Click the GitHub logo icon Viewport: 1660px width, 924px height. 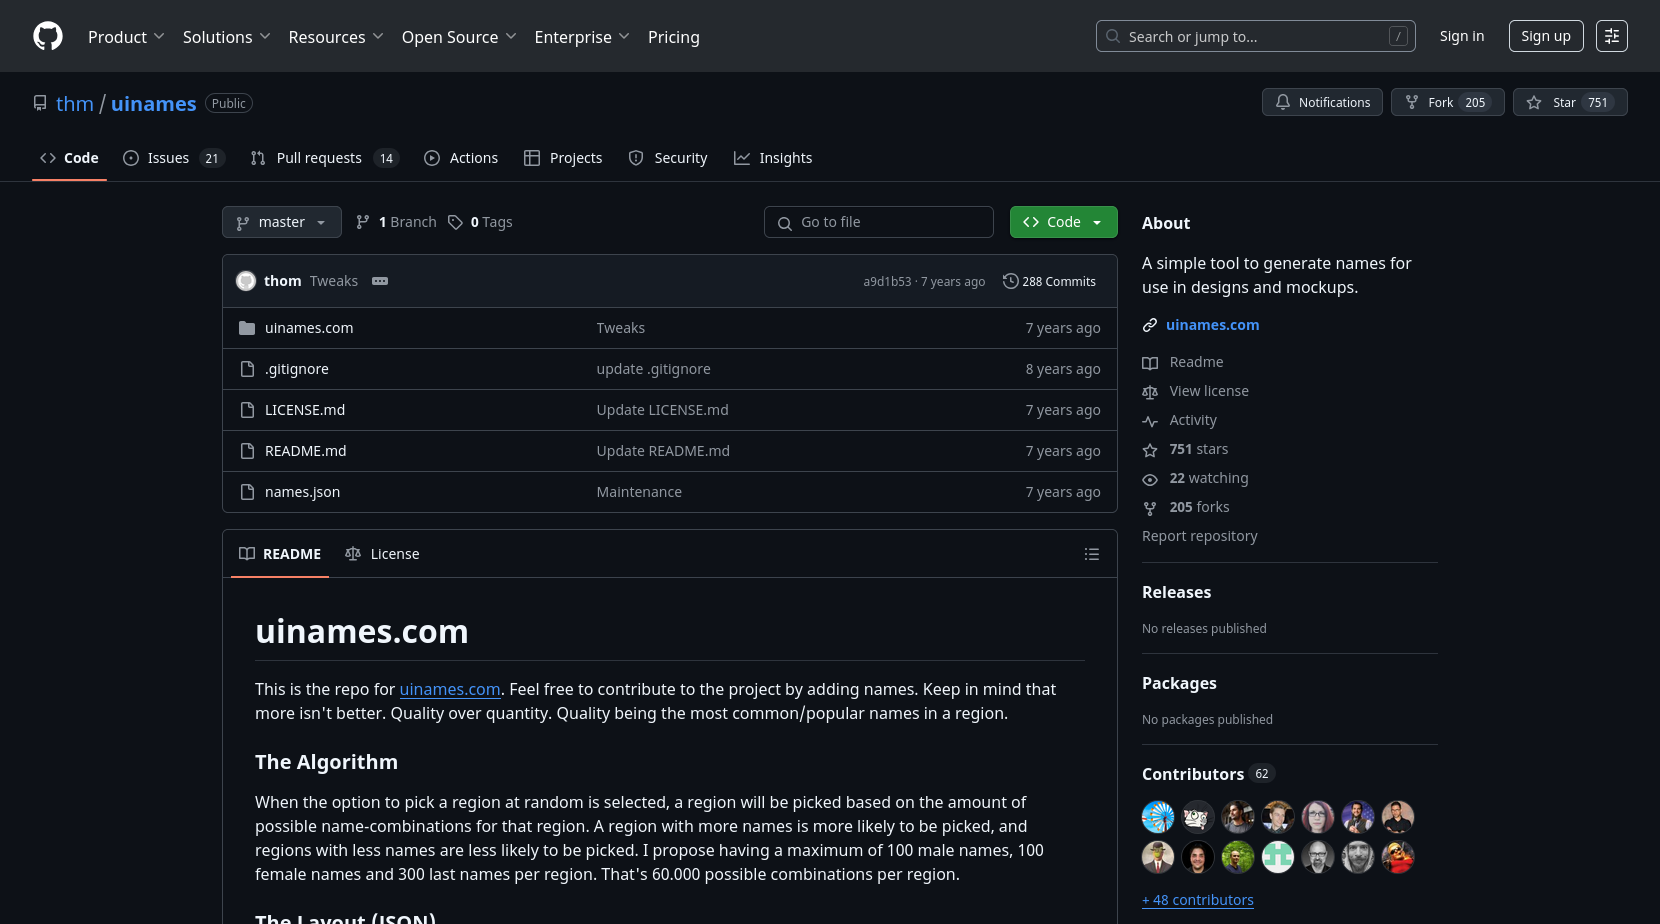click(48, 36)
